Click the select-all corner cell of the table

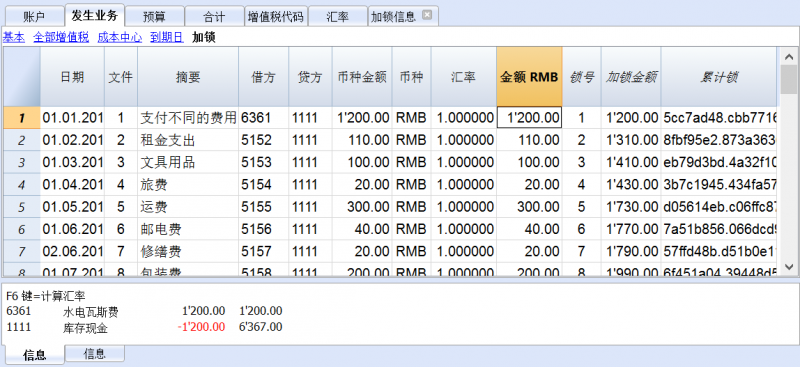21,77
